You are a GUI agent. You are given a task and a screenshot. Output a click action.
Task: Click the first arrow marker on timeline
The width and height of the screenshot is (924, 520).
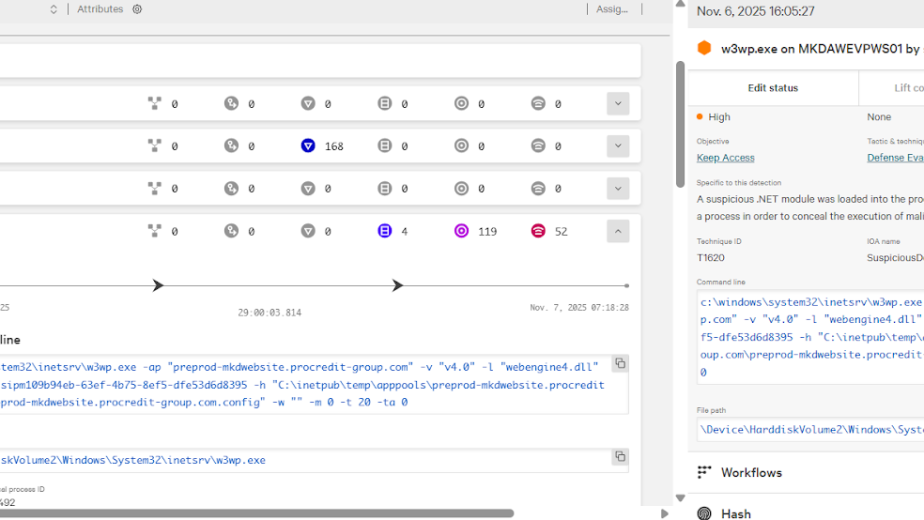coord(158,286)
